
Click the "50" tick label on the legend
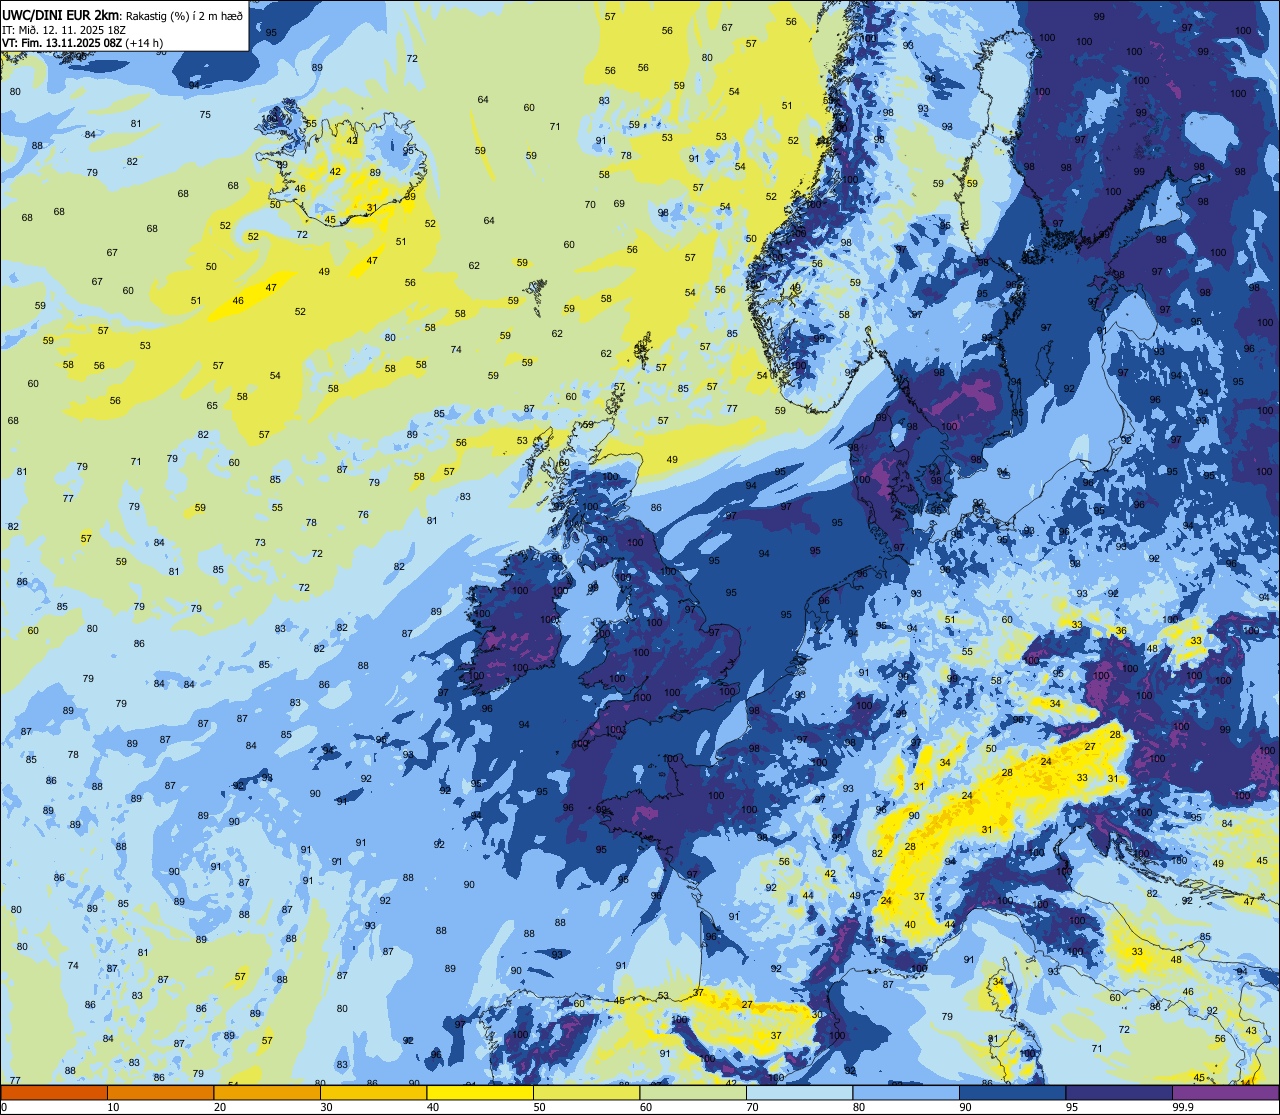point(539,1107)
